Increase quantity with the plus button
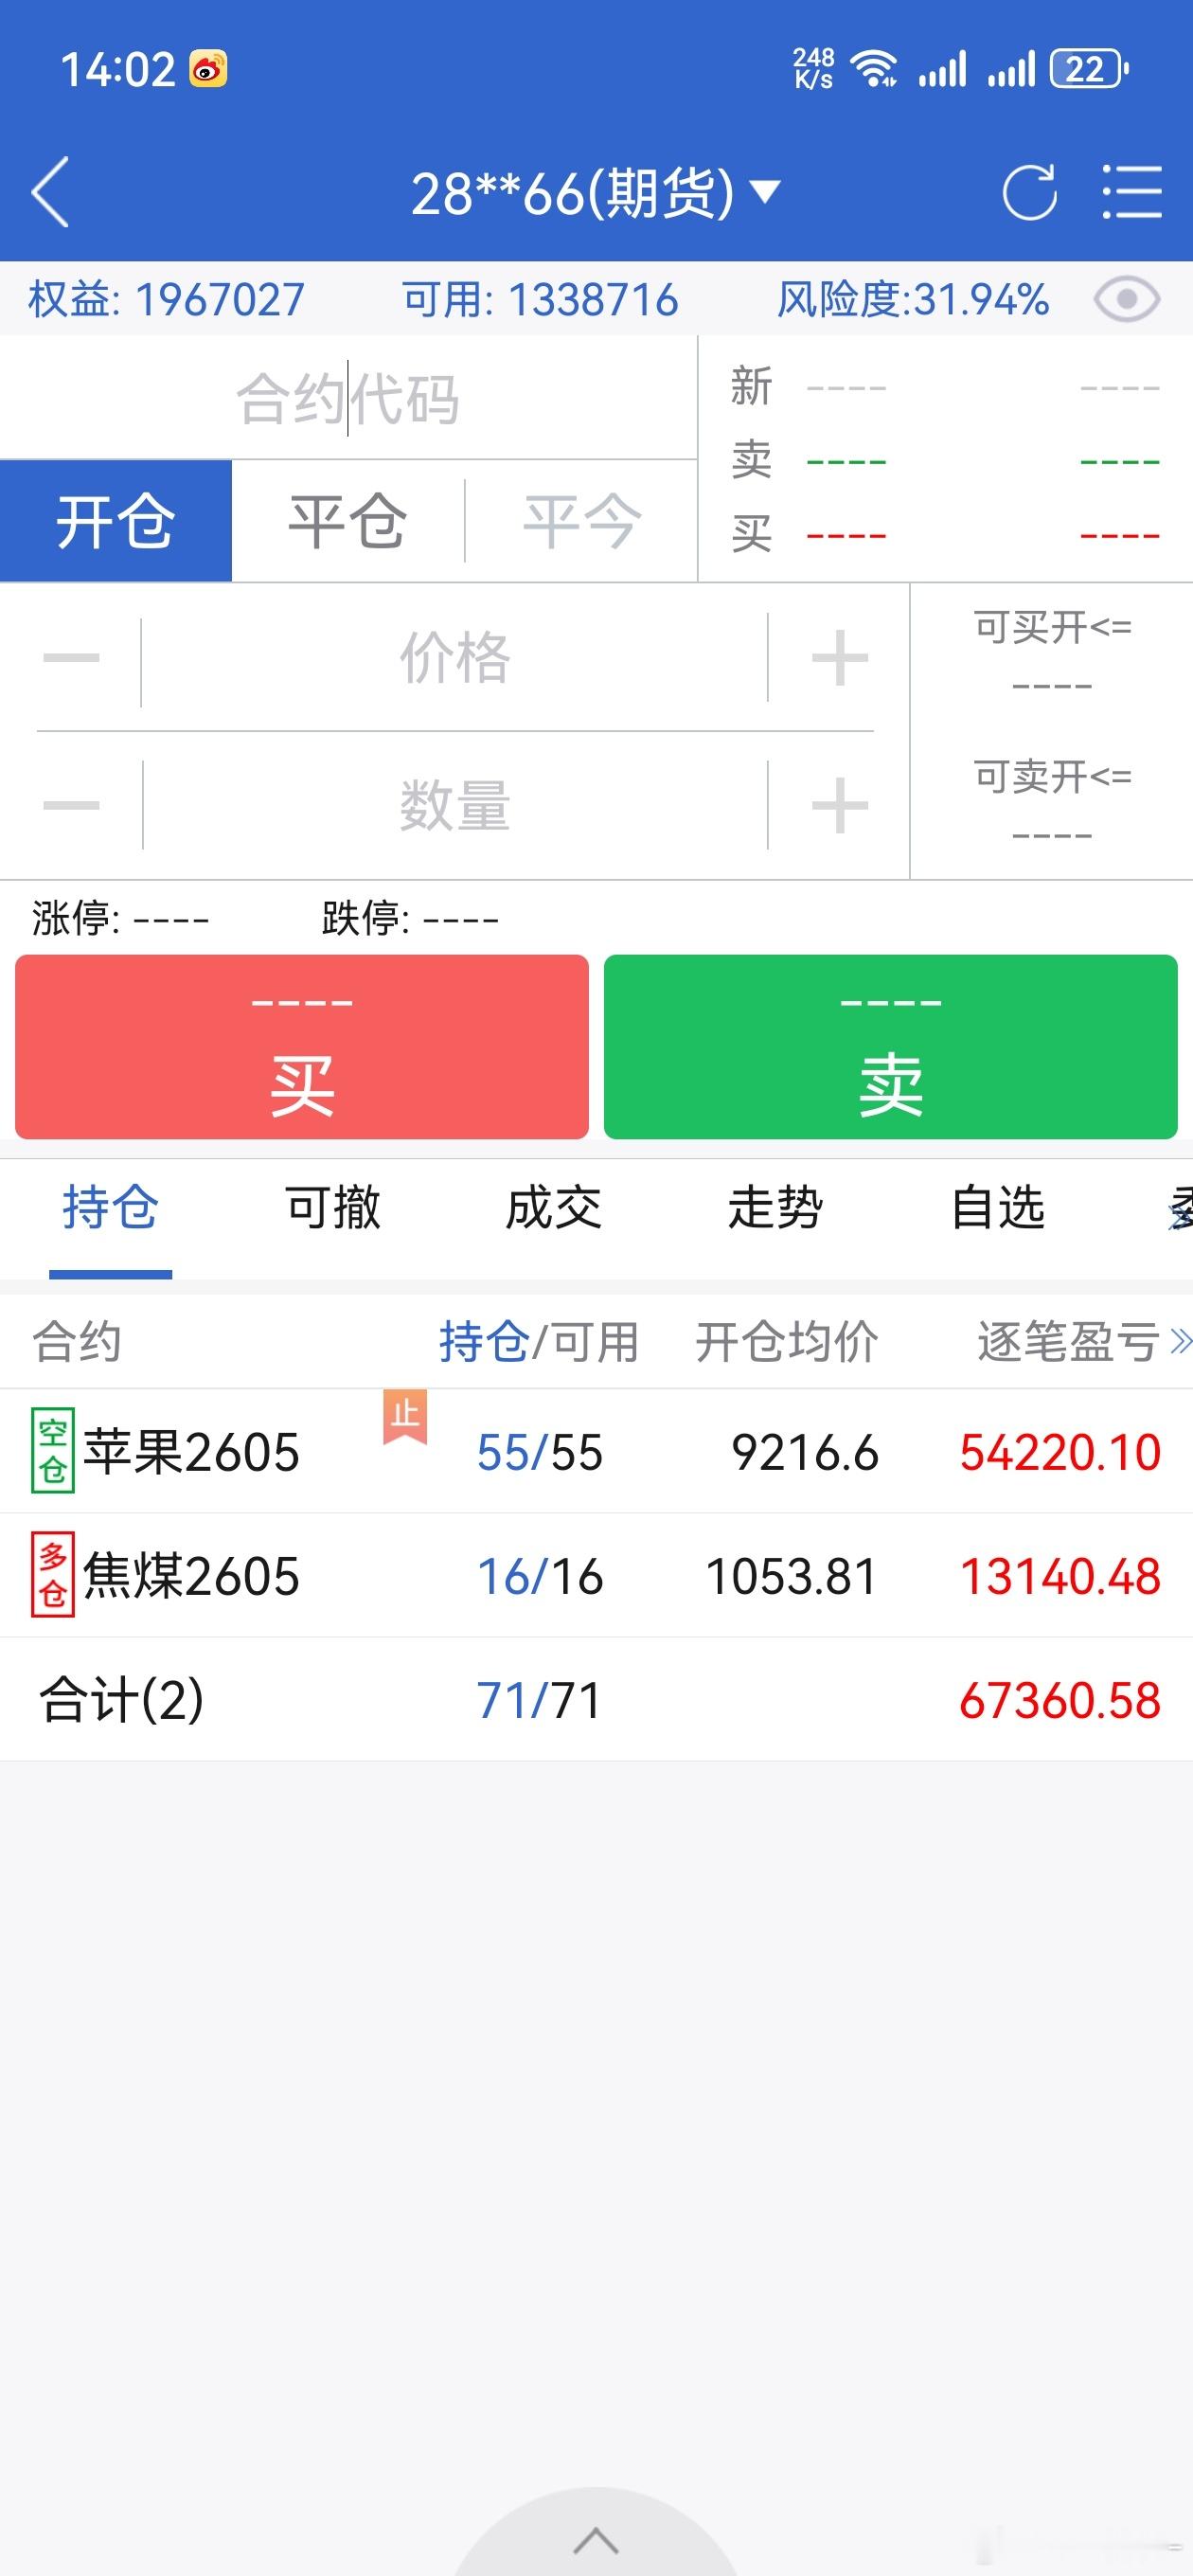This screenshot has height=2576, width=1193. tap(839, 805)
